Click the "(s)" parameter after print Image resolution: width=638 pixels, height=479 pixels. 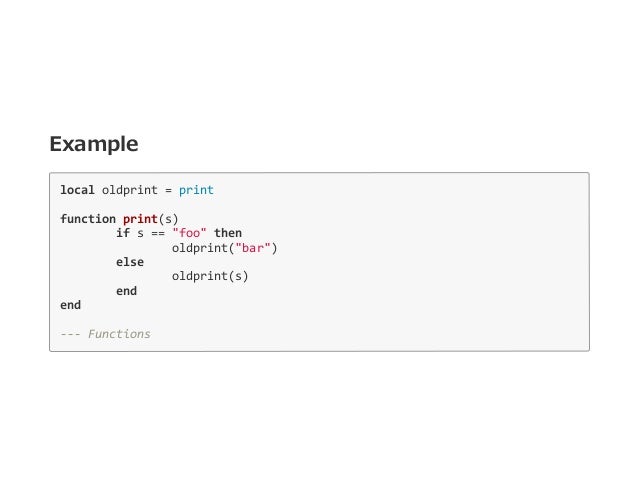coord(168,218)
